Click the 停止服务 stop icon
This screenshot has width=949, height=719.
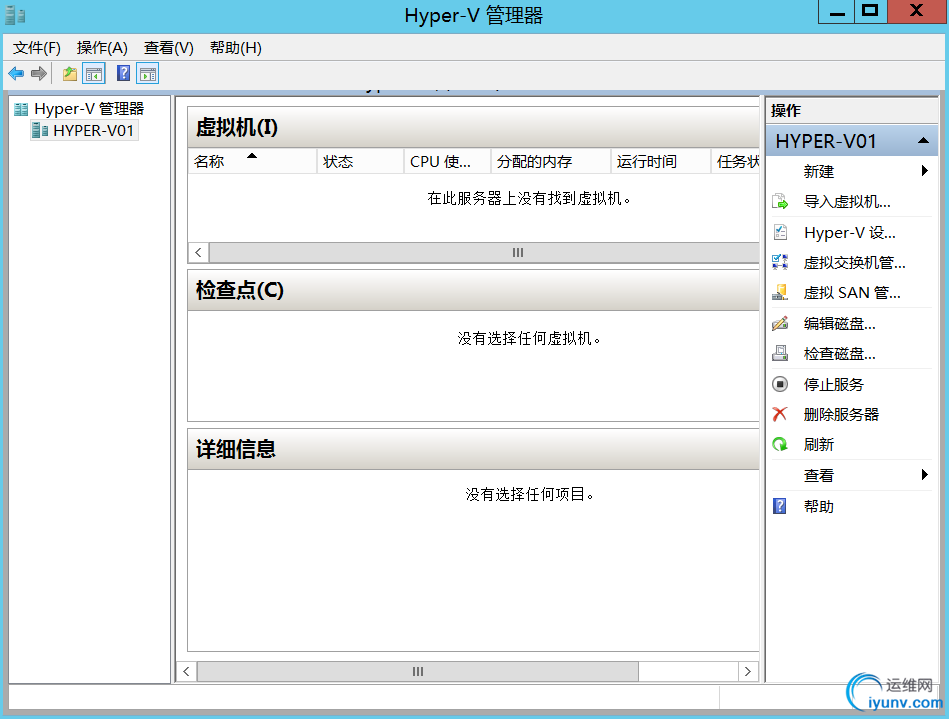(x=780, y=384)
